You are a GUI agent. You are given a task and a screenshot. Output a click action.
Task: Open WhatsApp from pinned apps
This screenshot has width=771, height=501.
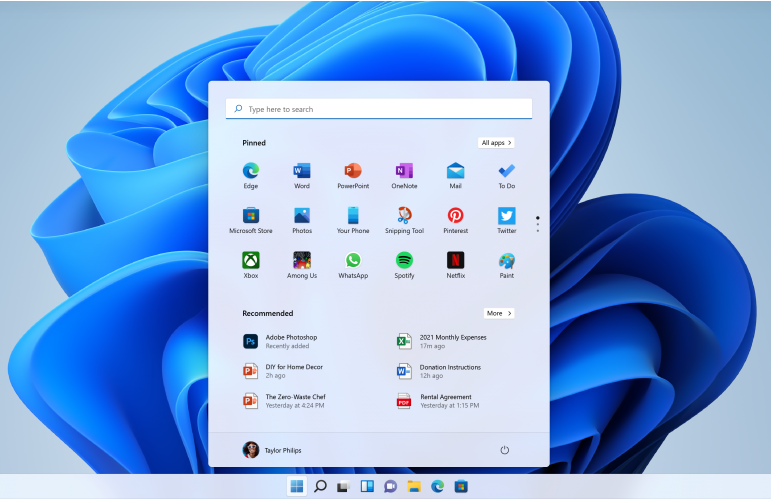353,265
